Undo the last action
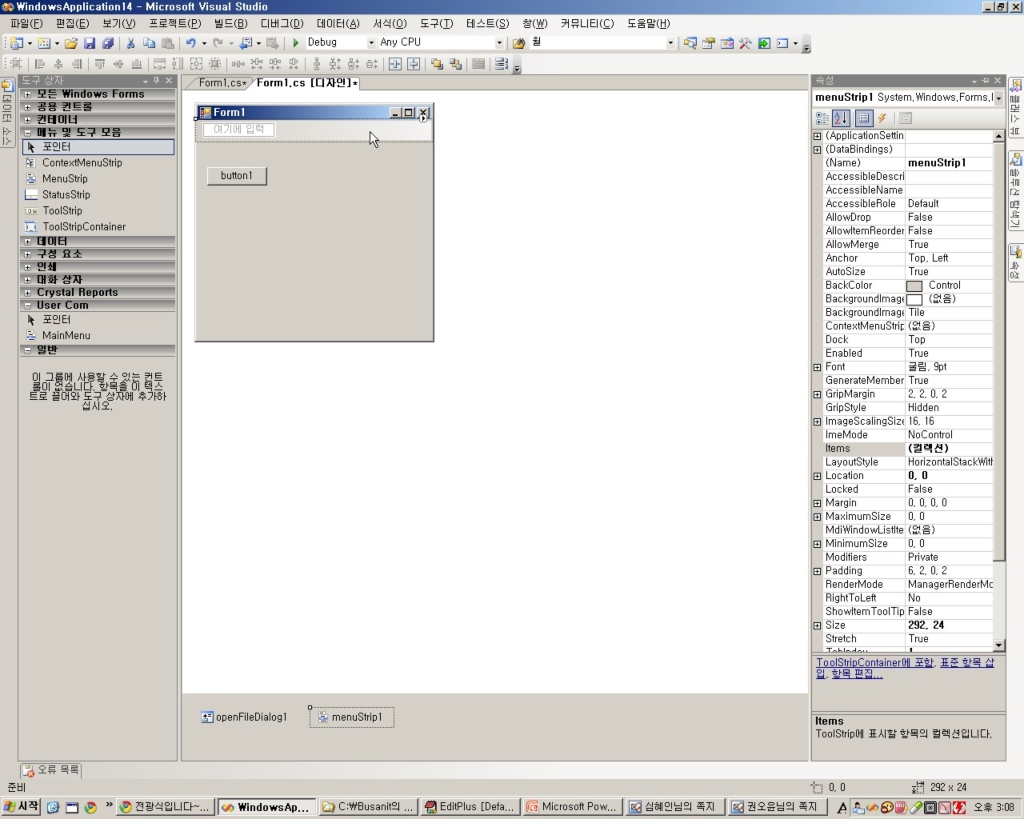The width and height of the screenshot is (1024, 819). point(190,43)
